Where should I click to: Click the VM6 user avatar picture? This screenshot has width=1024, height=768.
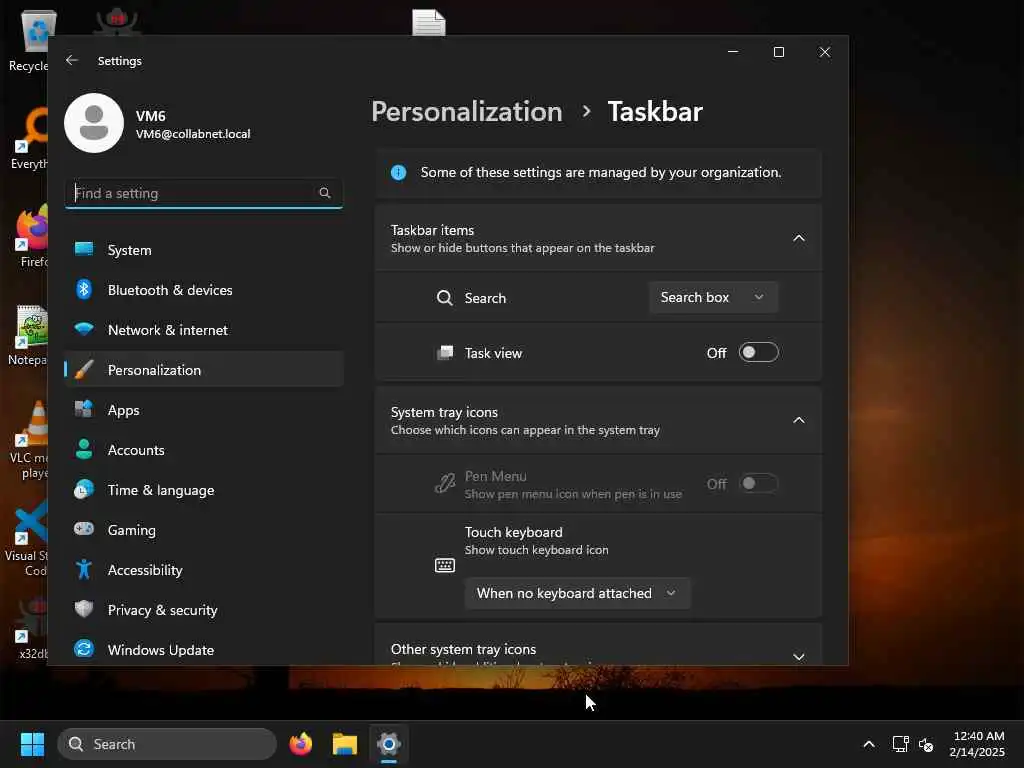pos(94,123)
